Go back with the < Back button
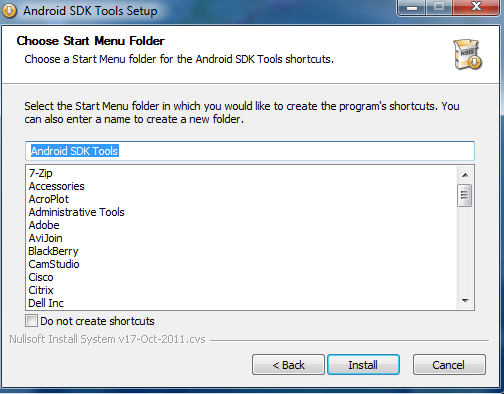 [288, 365]
